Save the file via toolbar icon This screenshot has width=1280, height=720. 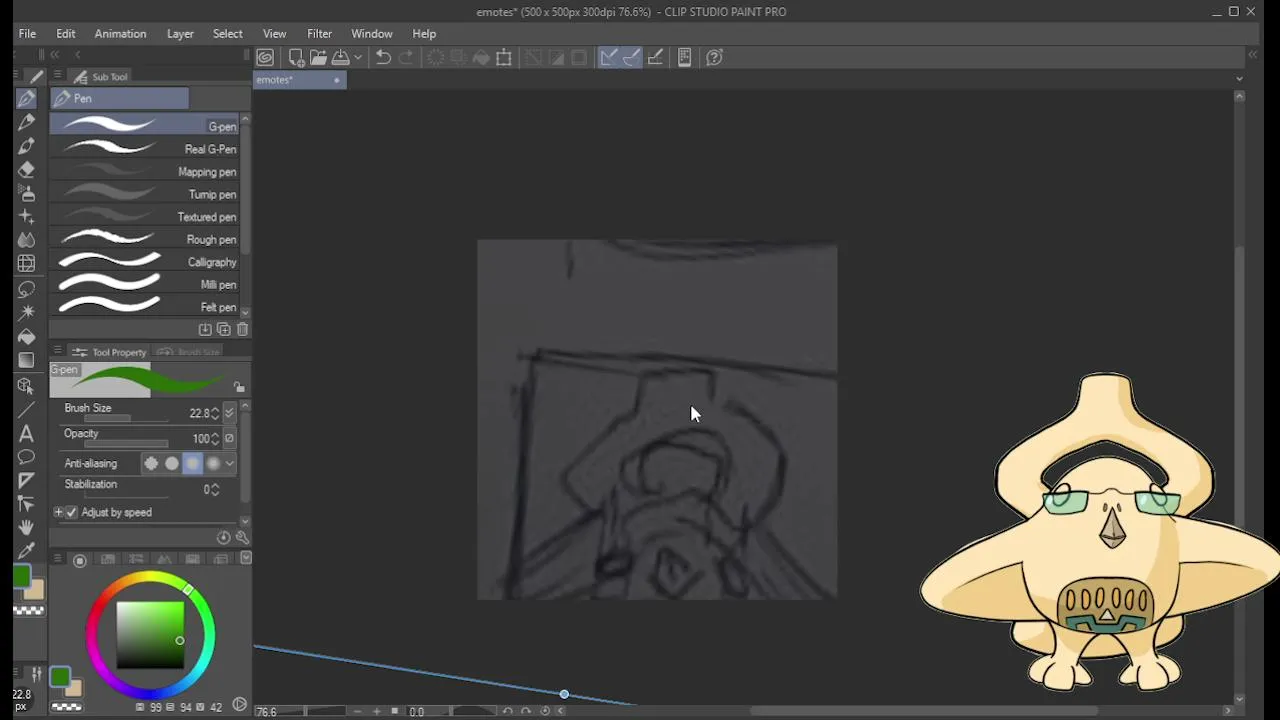coord(341,58)
